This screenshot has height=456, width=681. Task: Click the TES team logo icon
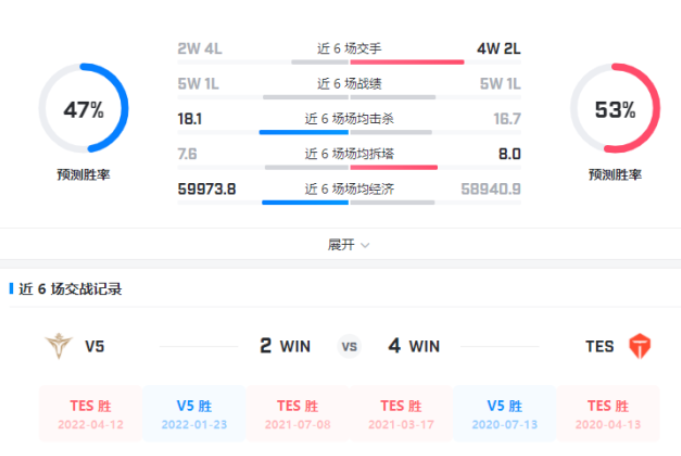pos(640,346)
